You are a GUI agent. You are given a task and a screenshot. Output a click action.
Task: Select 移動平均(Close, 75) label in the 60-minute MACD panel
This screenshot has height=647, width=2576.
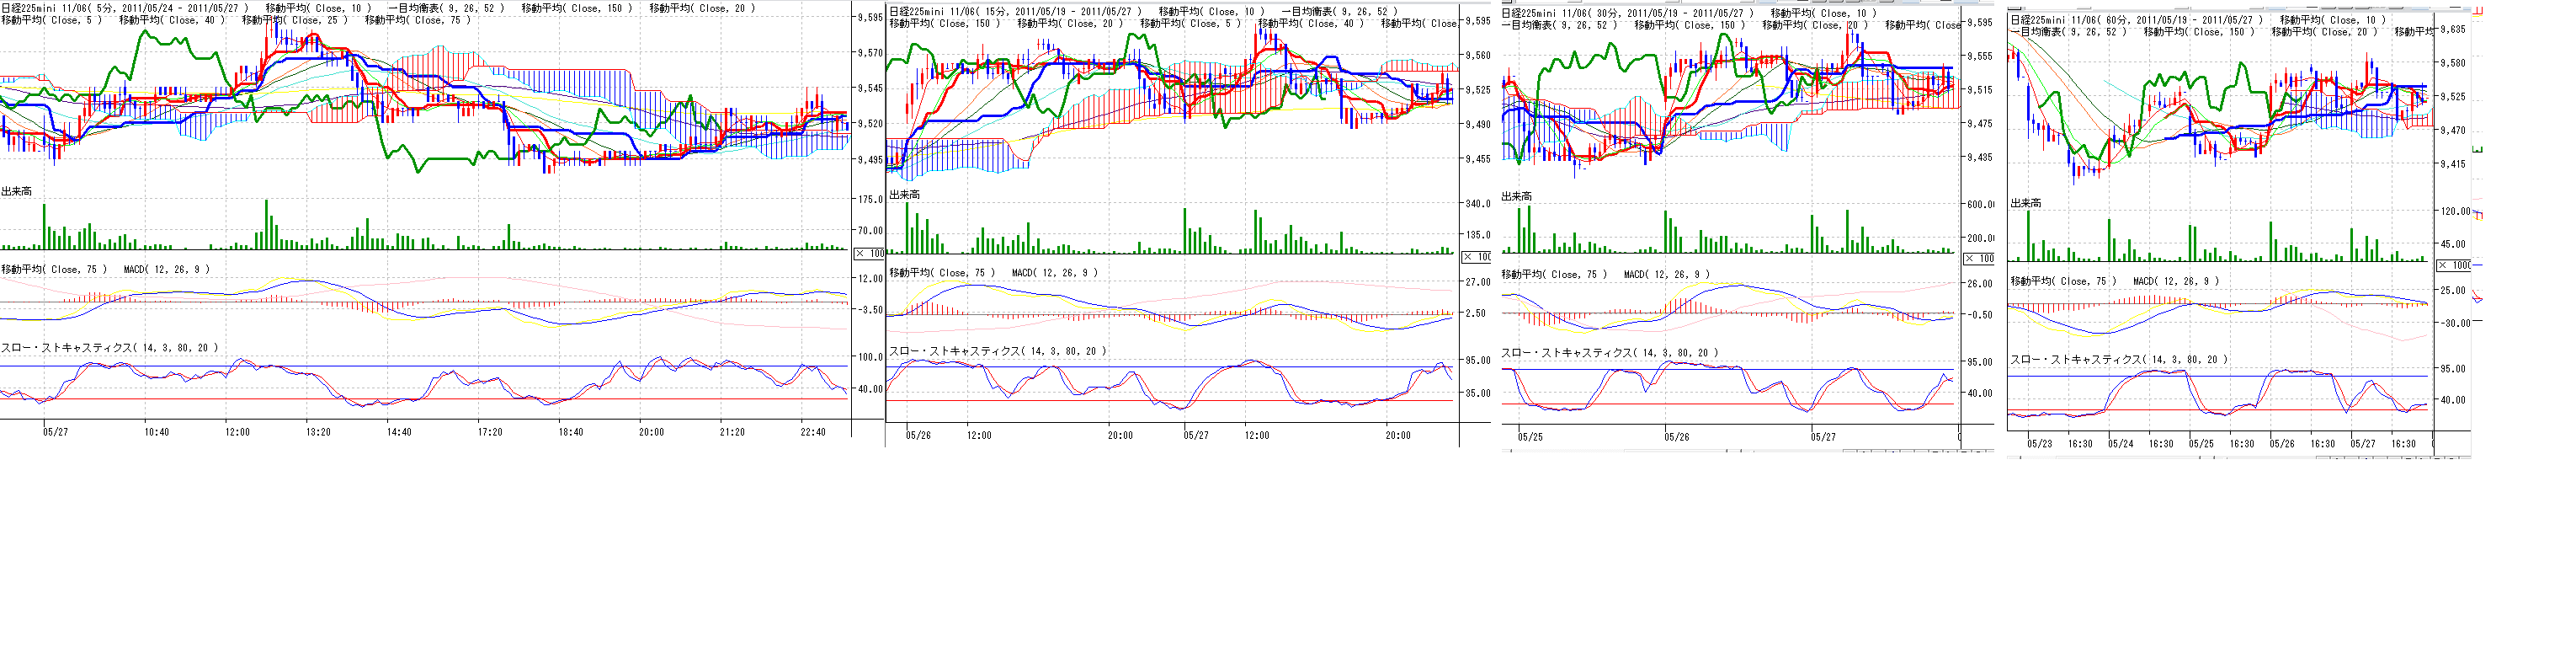pyautogui.click(x=2064, y=281)
